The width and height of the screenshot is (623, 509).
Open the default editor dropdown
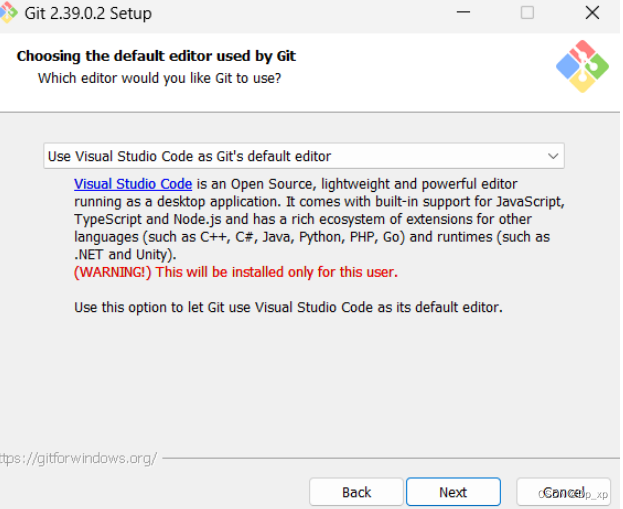[x=304, y=156]
